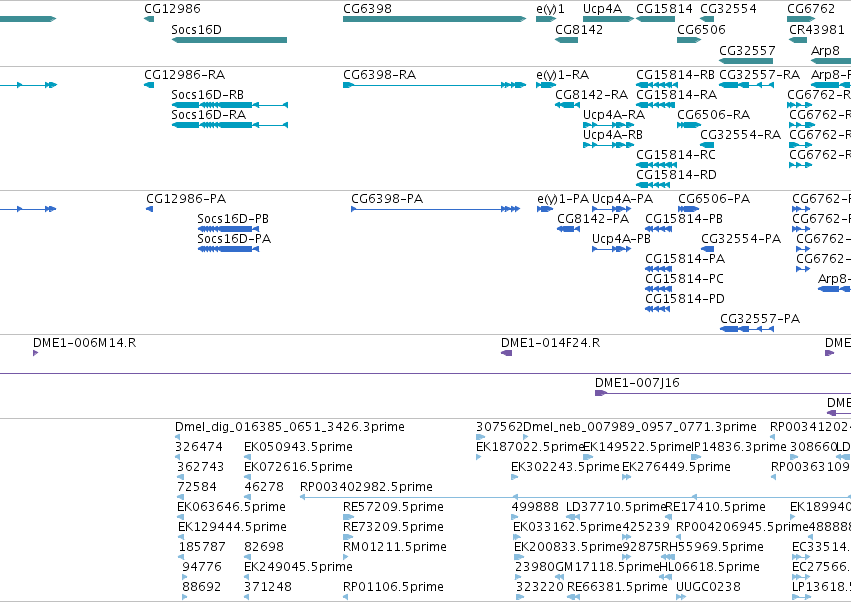This screenshot has width=851, height=602.
Task: Click protein Socs16D-PB
Action: point(228,229)
